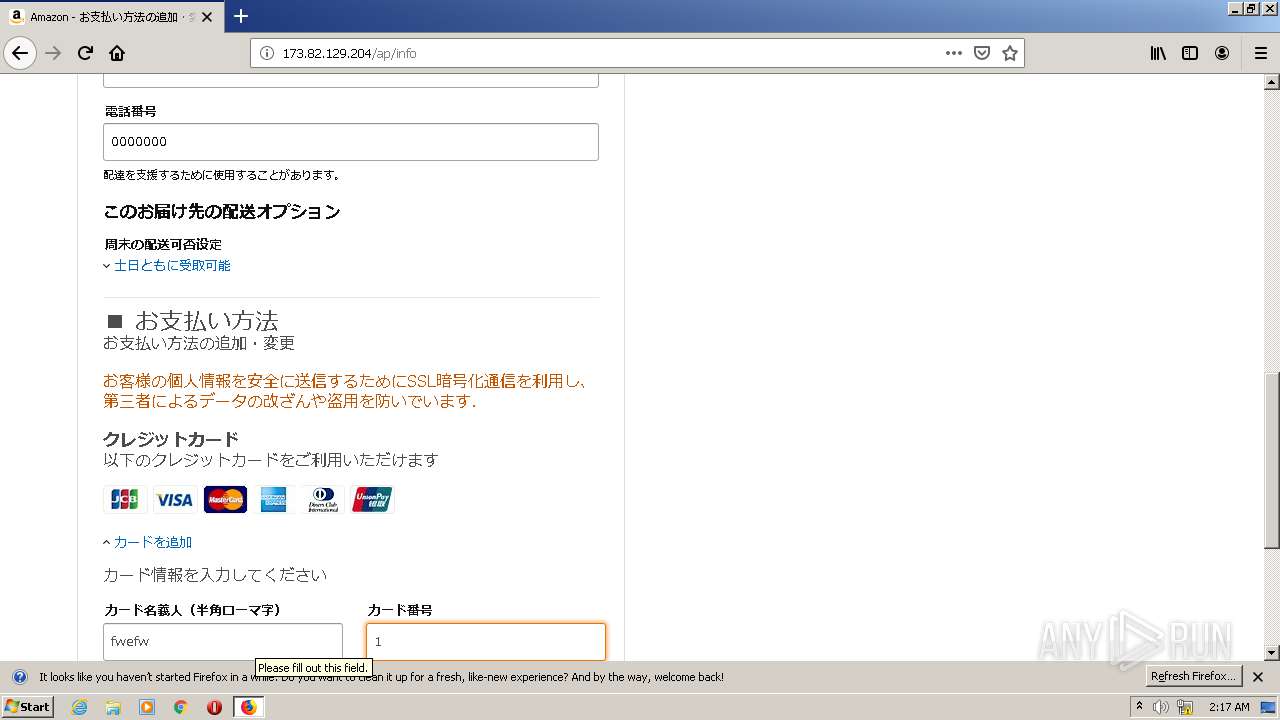Image resolution: width=1280 pixels, height=720 pixels.
Task: Click the JCB card logo
Action: pyautogui.click(x=125, y=499)
